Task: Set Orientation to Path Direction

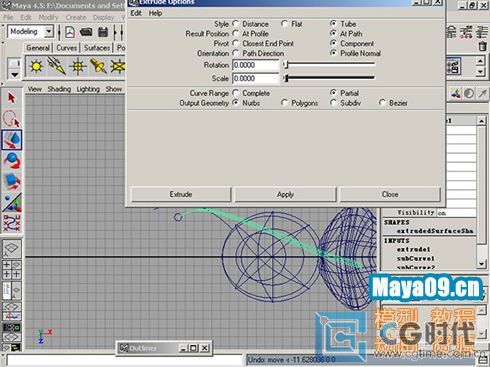Action: tap(236, 53)
